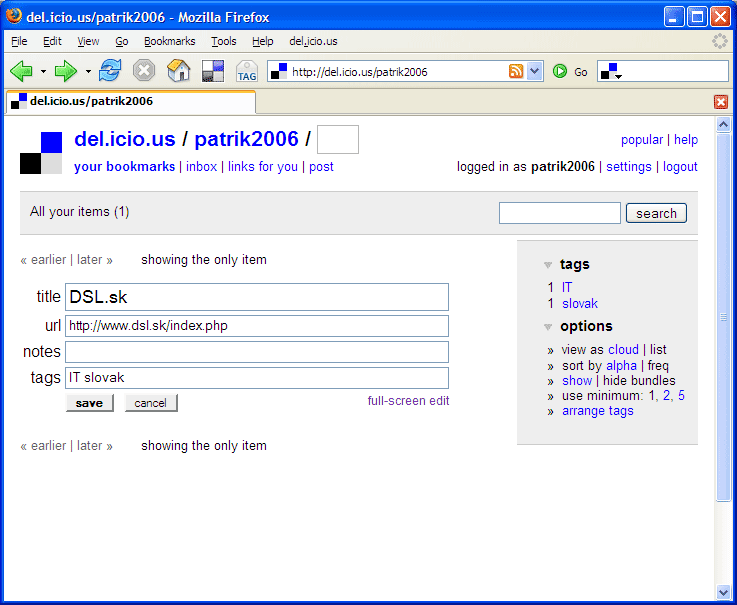
Task: Click show bundles link
Action: point(577,381)
